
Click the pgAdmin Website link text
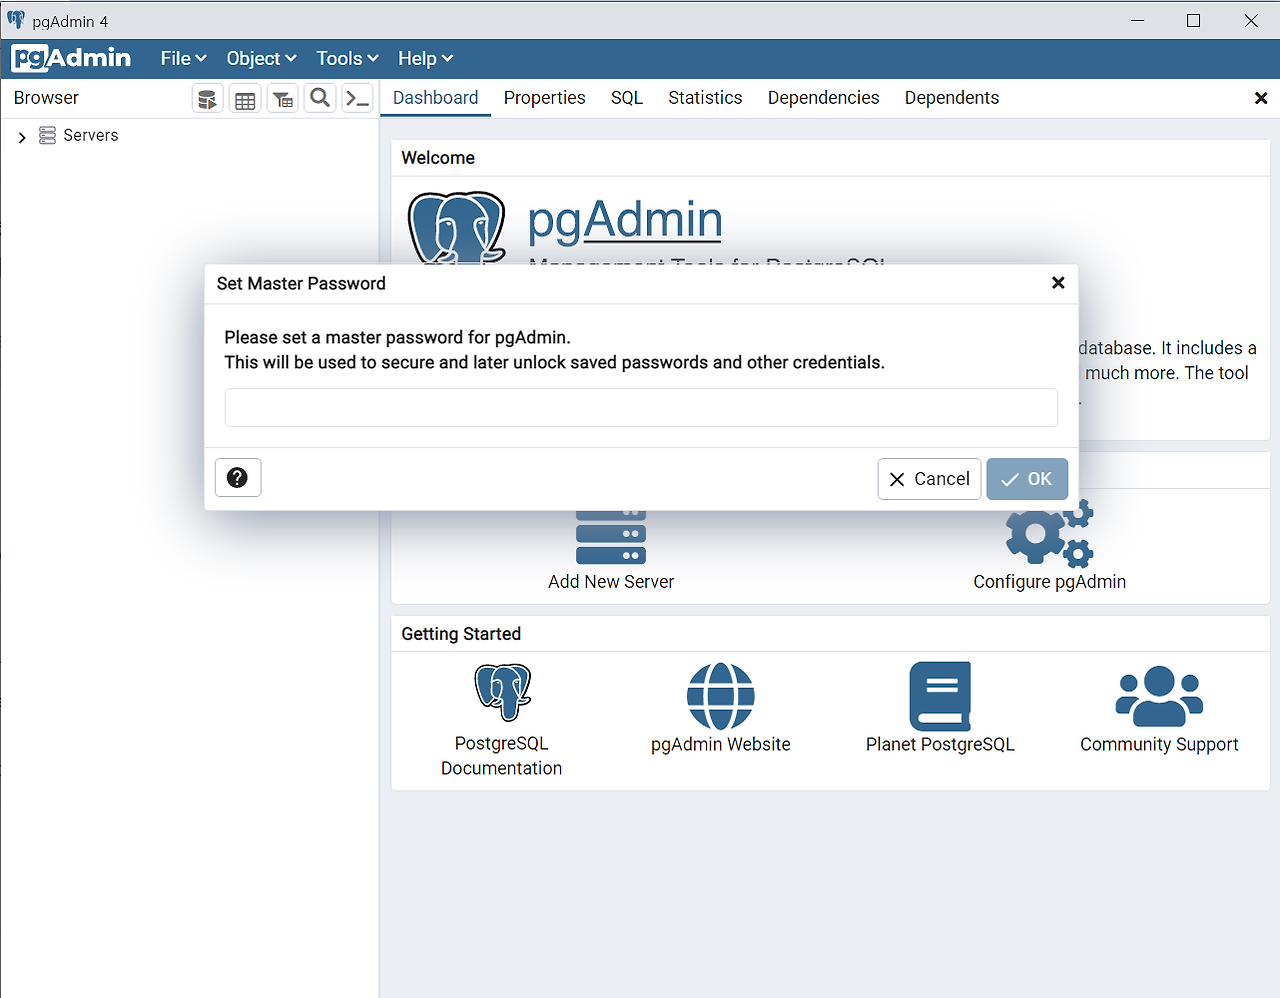tap(721, 745)
